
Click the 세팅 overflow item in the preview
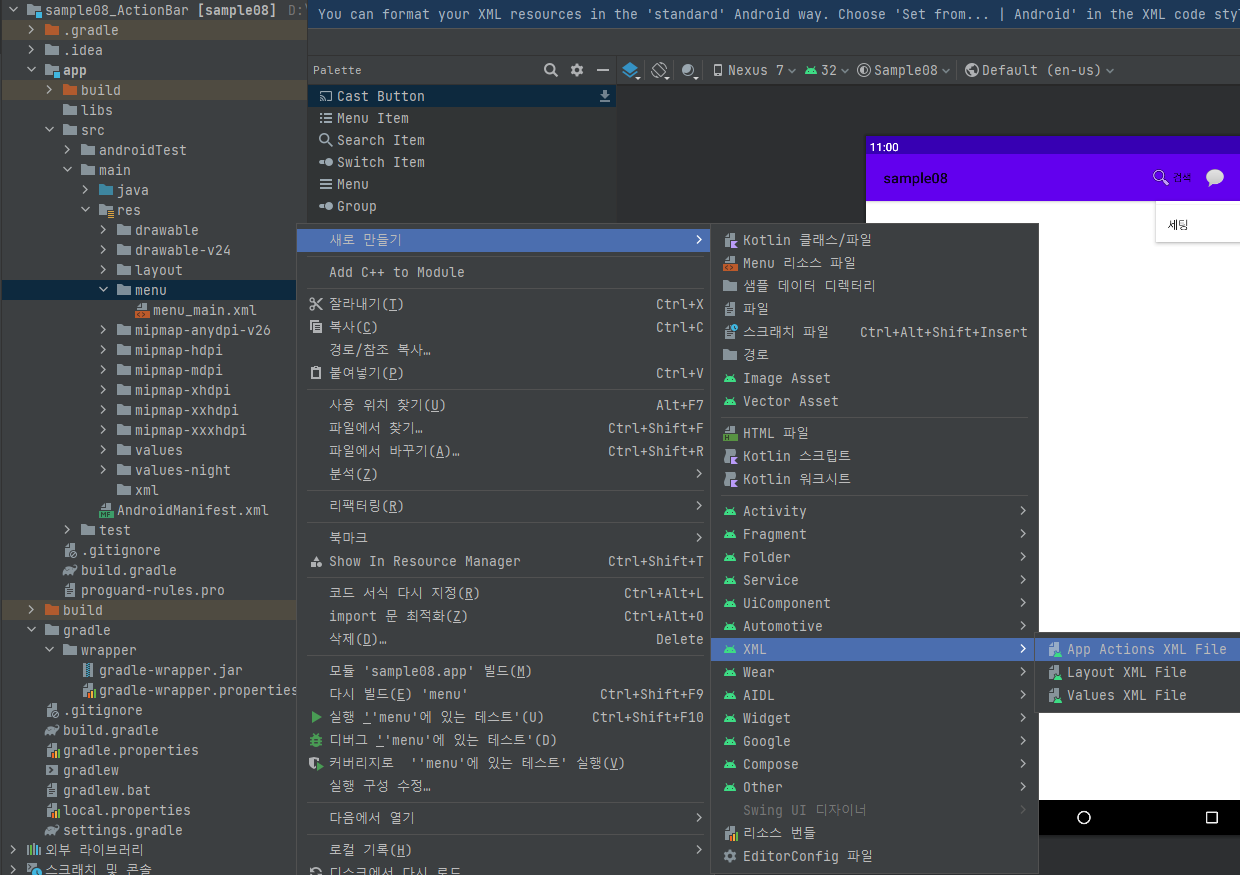pos(1178,225)
